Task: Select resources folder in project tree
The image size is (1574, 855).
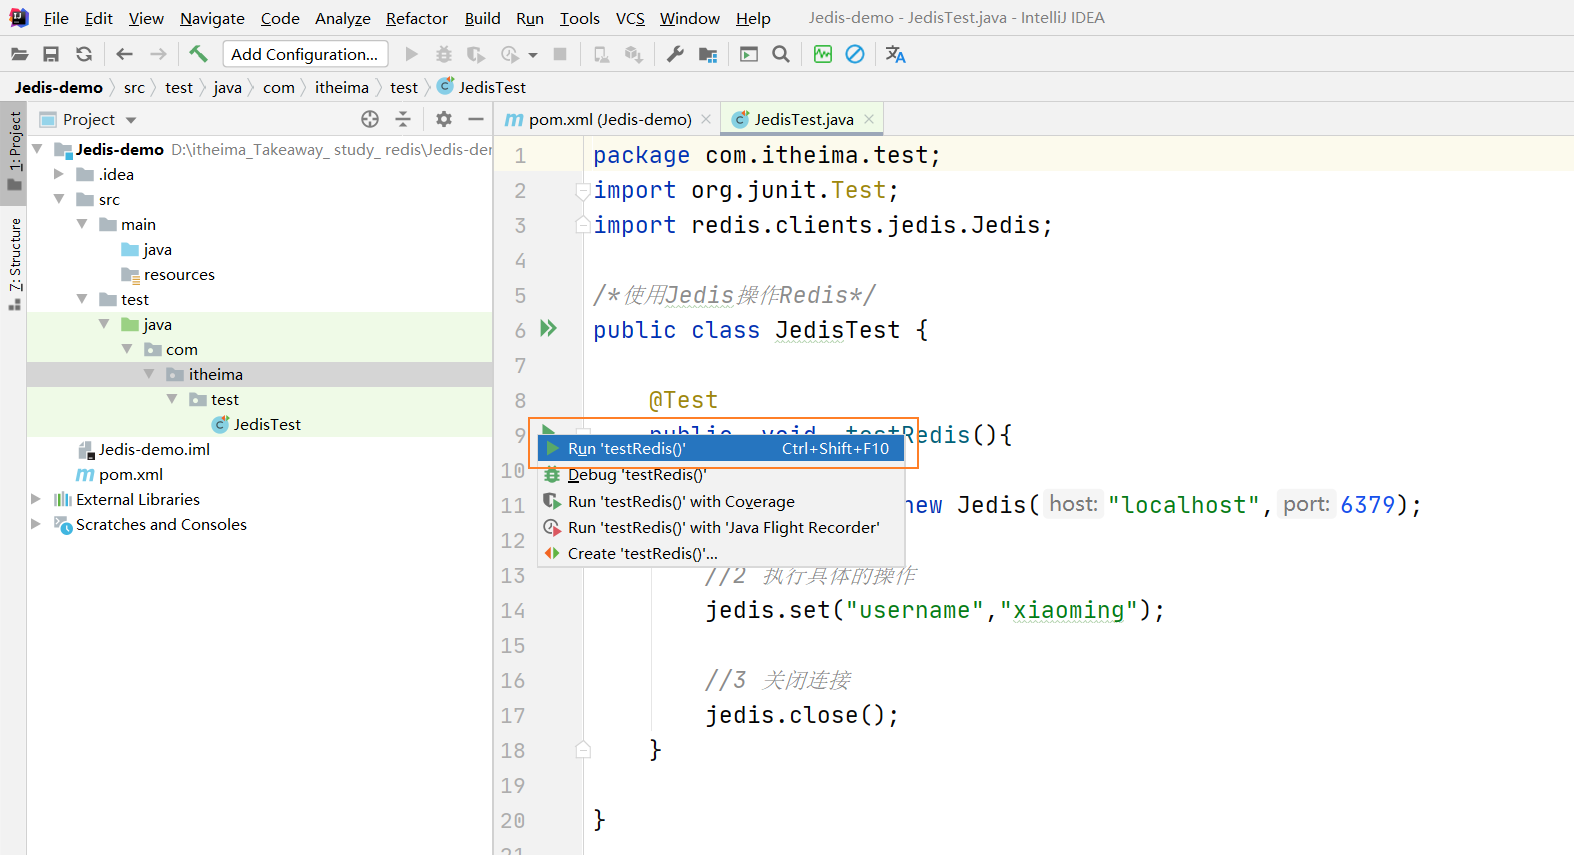Action: [x=179, y=274]
